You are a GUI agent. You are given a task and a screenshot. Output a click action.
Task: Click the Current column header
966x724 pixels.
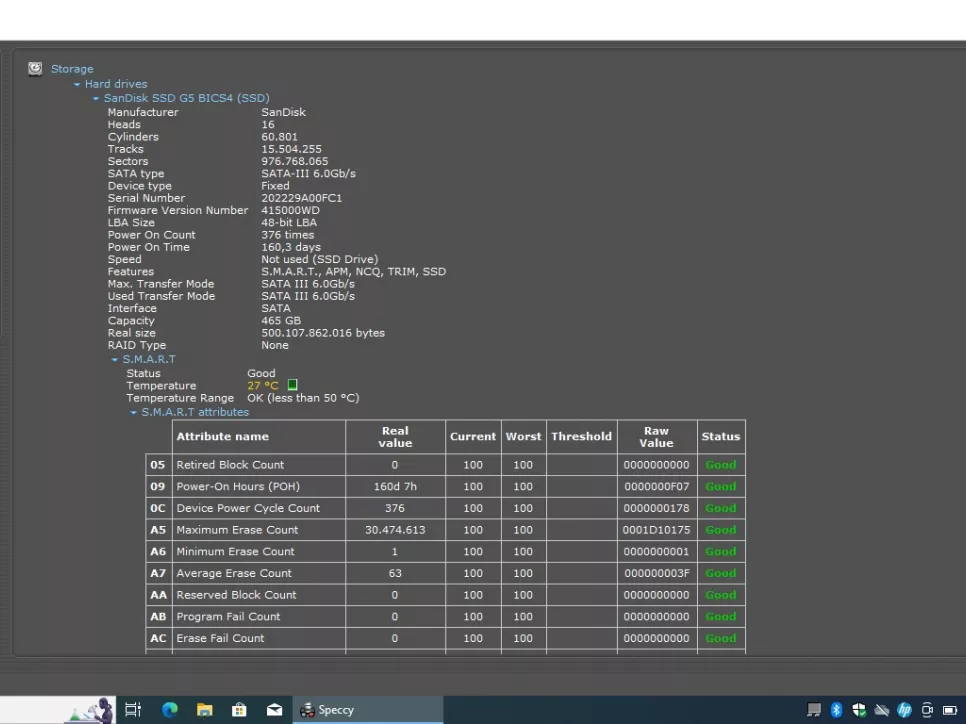[x=473, y=436]
